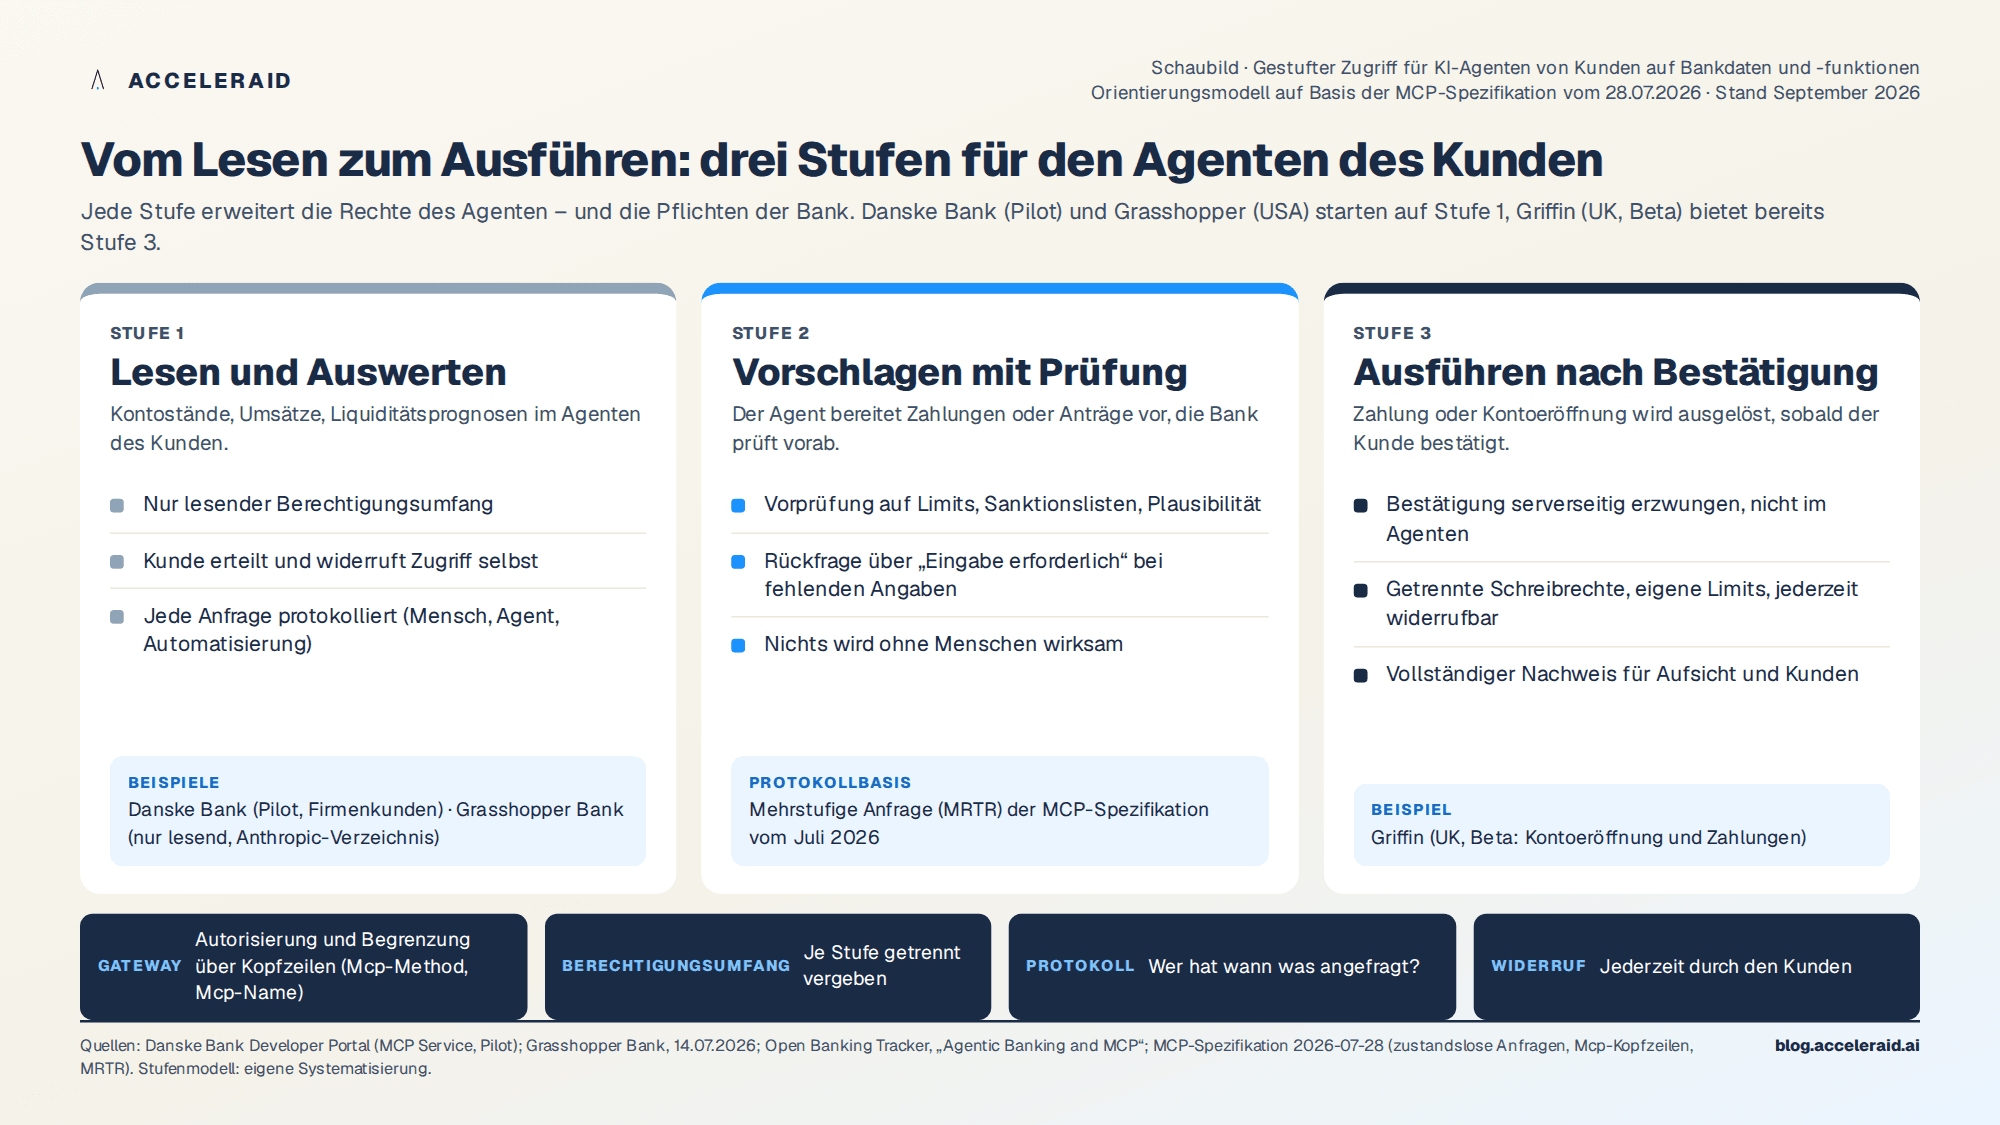The height and width of the screenshot is (1125, 2000).
Task: Click bullet about 'Eingabe erforderlich' Rückfrage
Action: point(963,575)
